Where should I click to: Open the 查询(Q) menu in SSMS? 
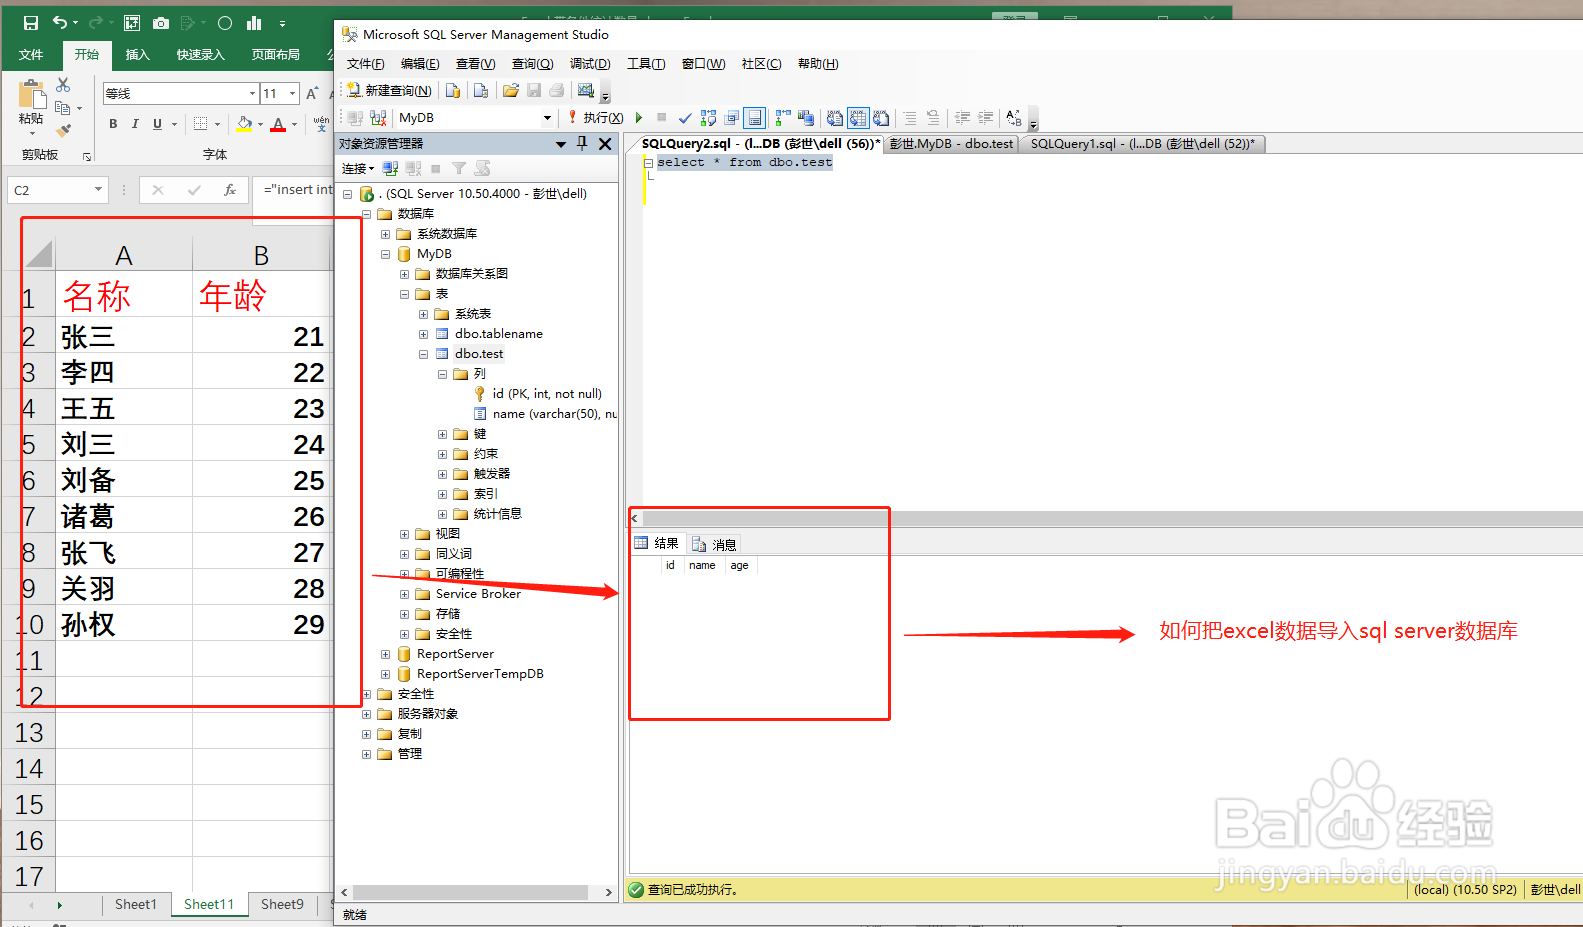pos(532,64)
